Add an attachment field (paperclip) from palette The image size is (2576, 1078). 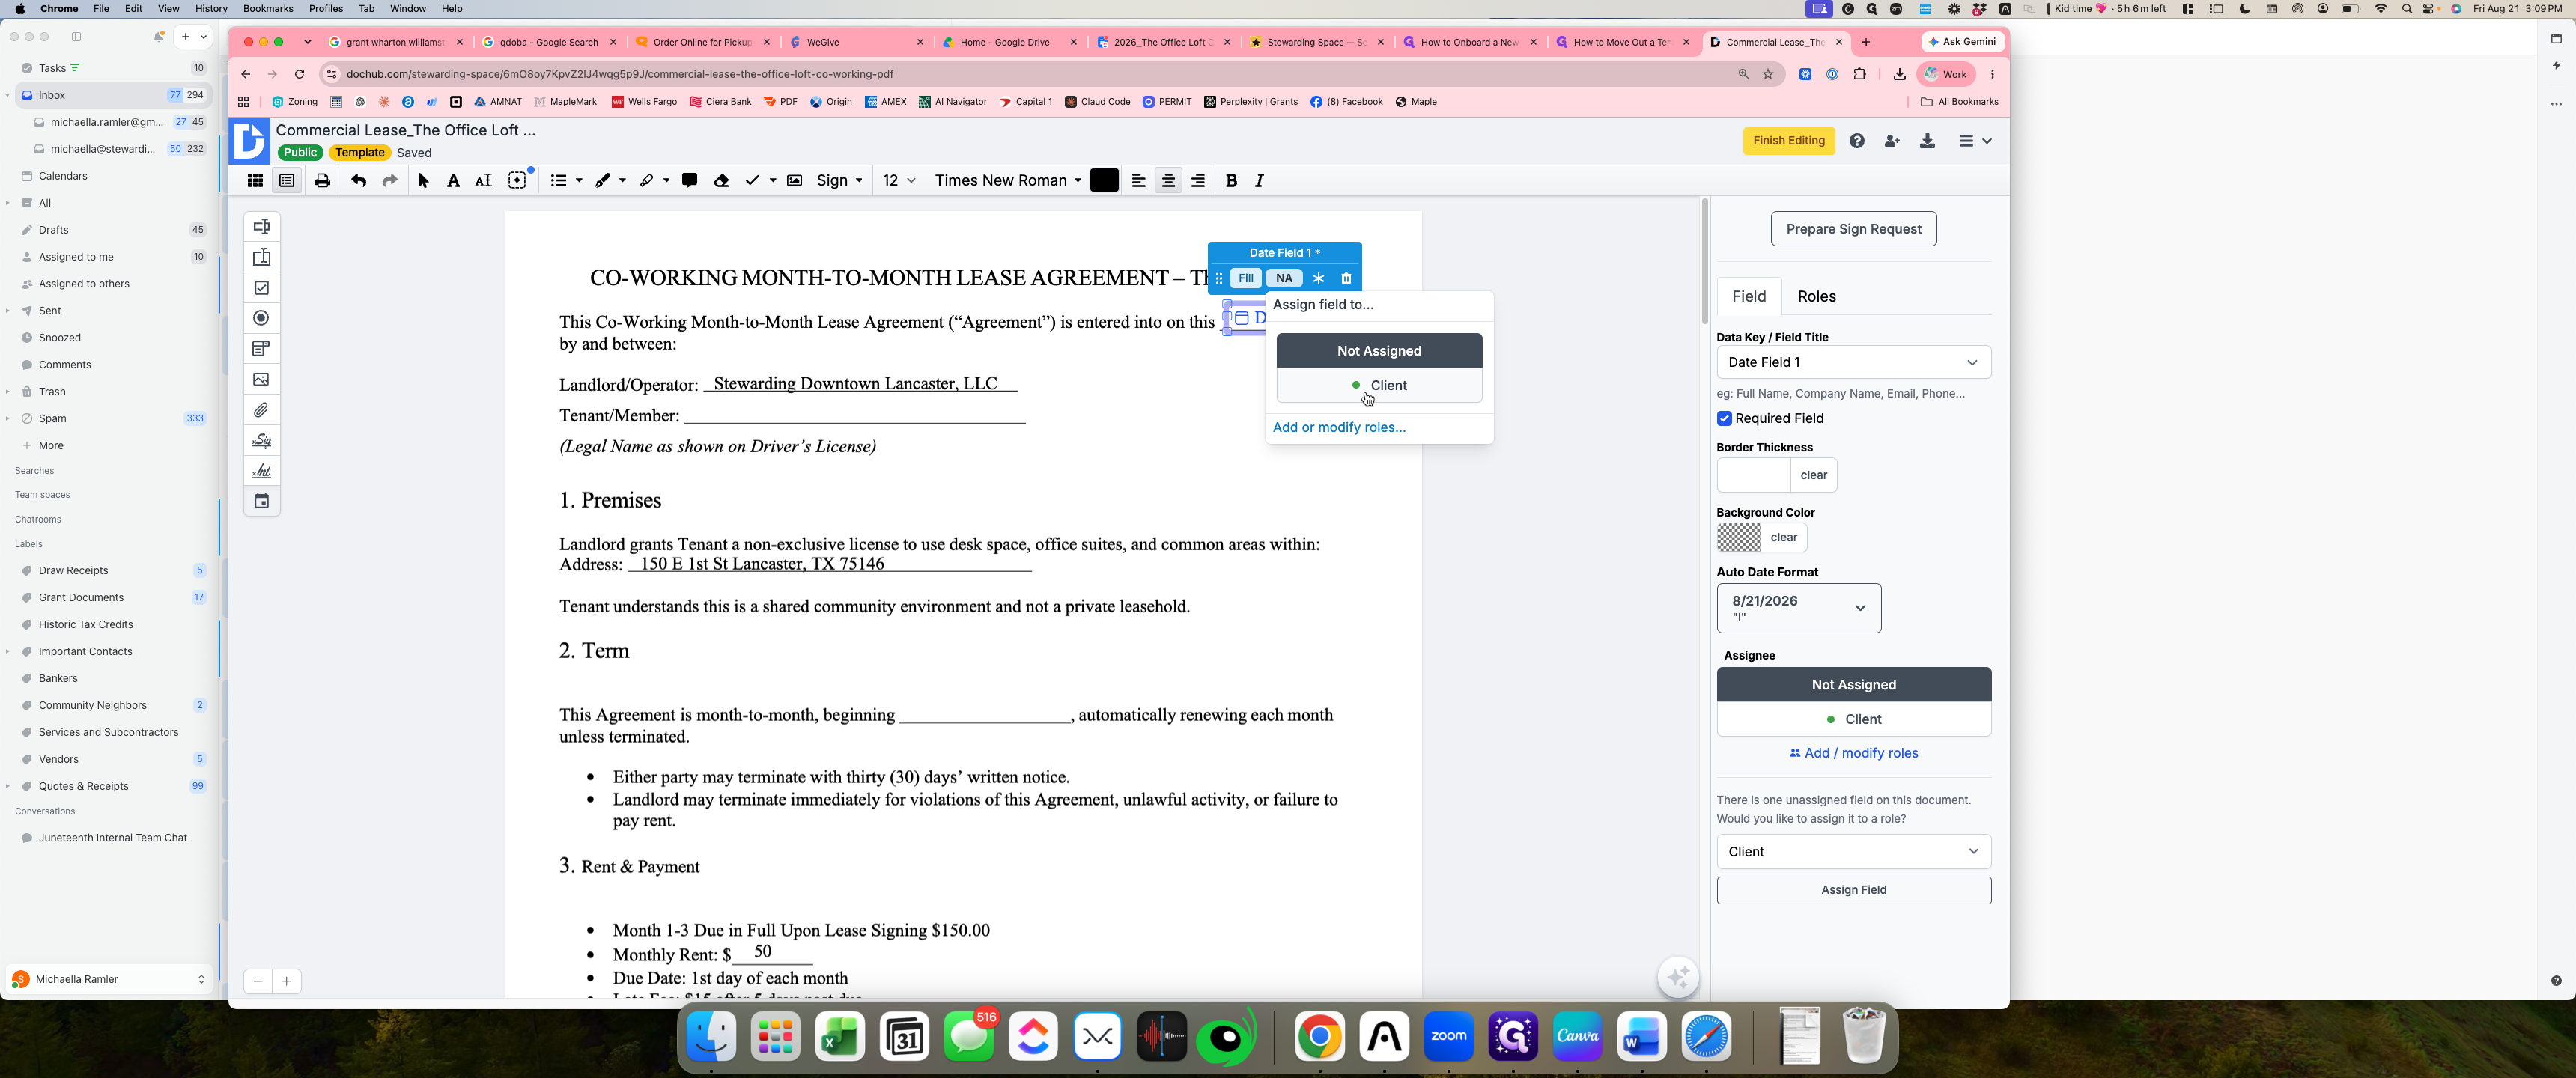[261, 410]
